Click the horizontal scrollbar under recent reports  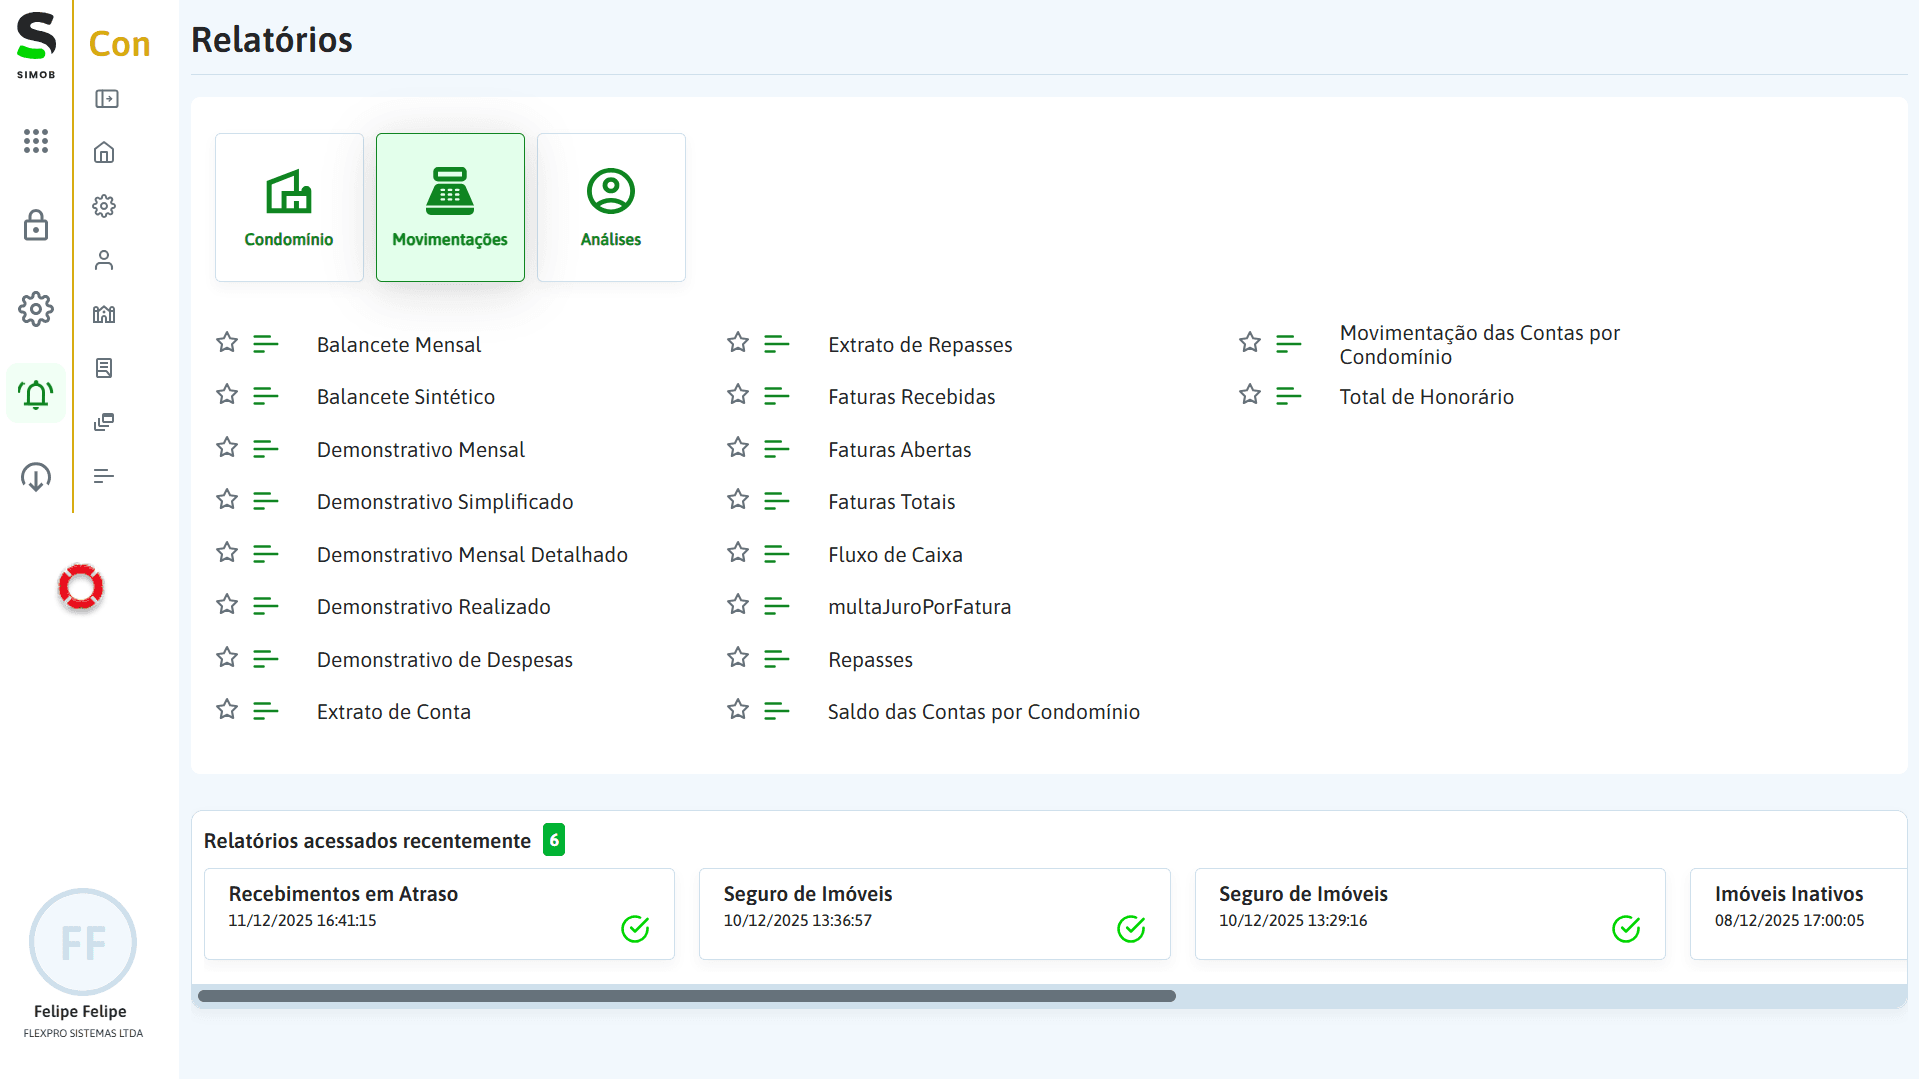coord(686,996)
